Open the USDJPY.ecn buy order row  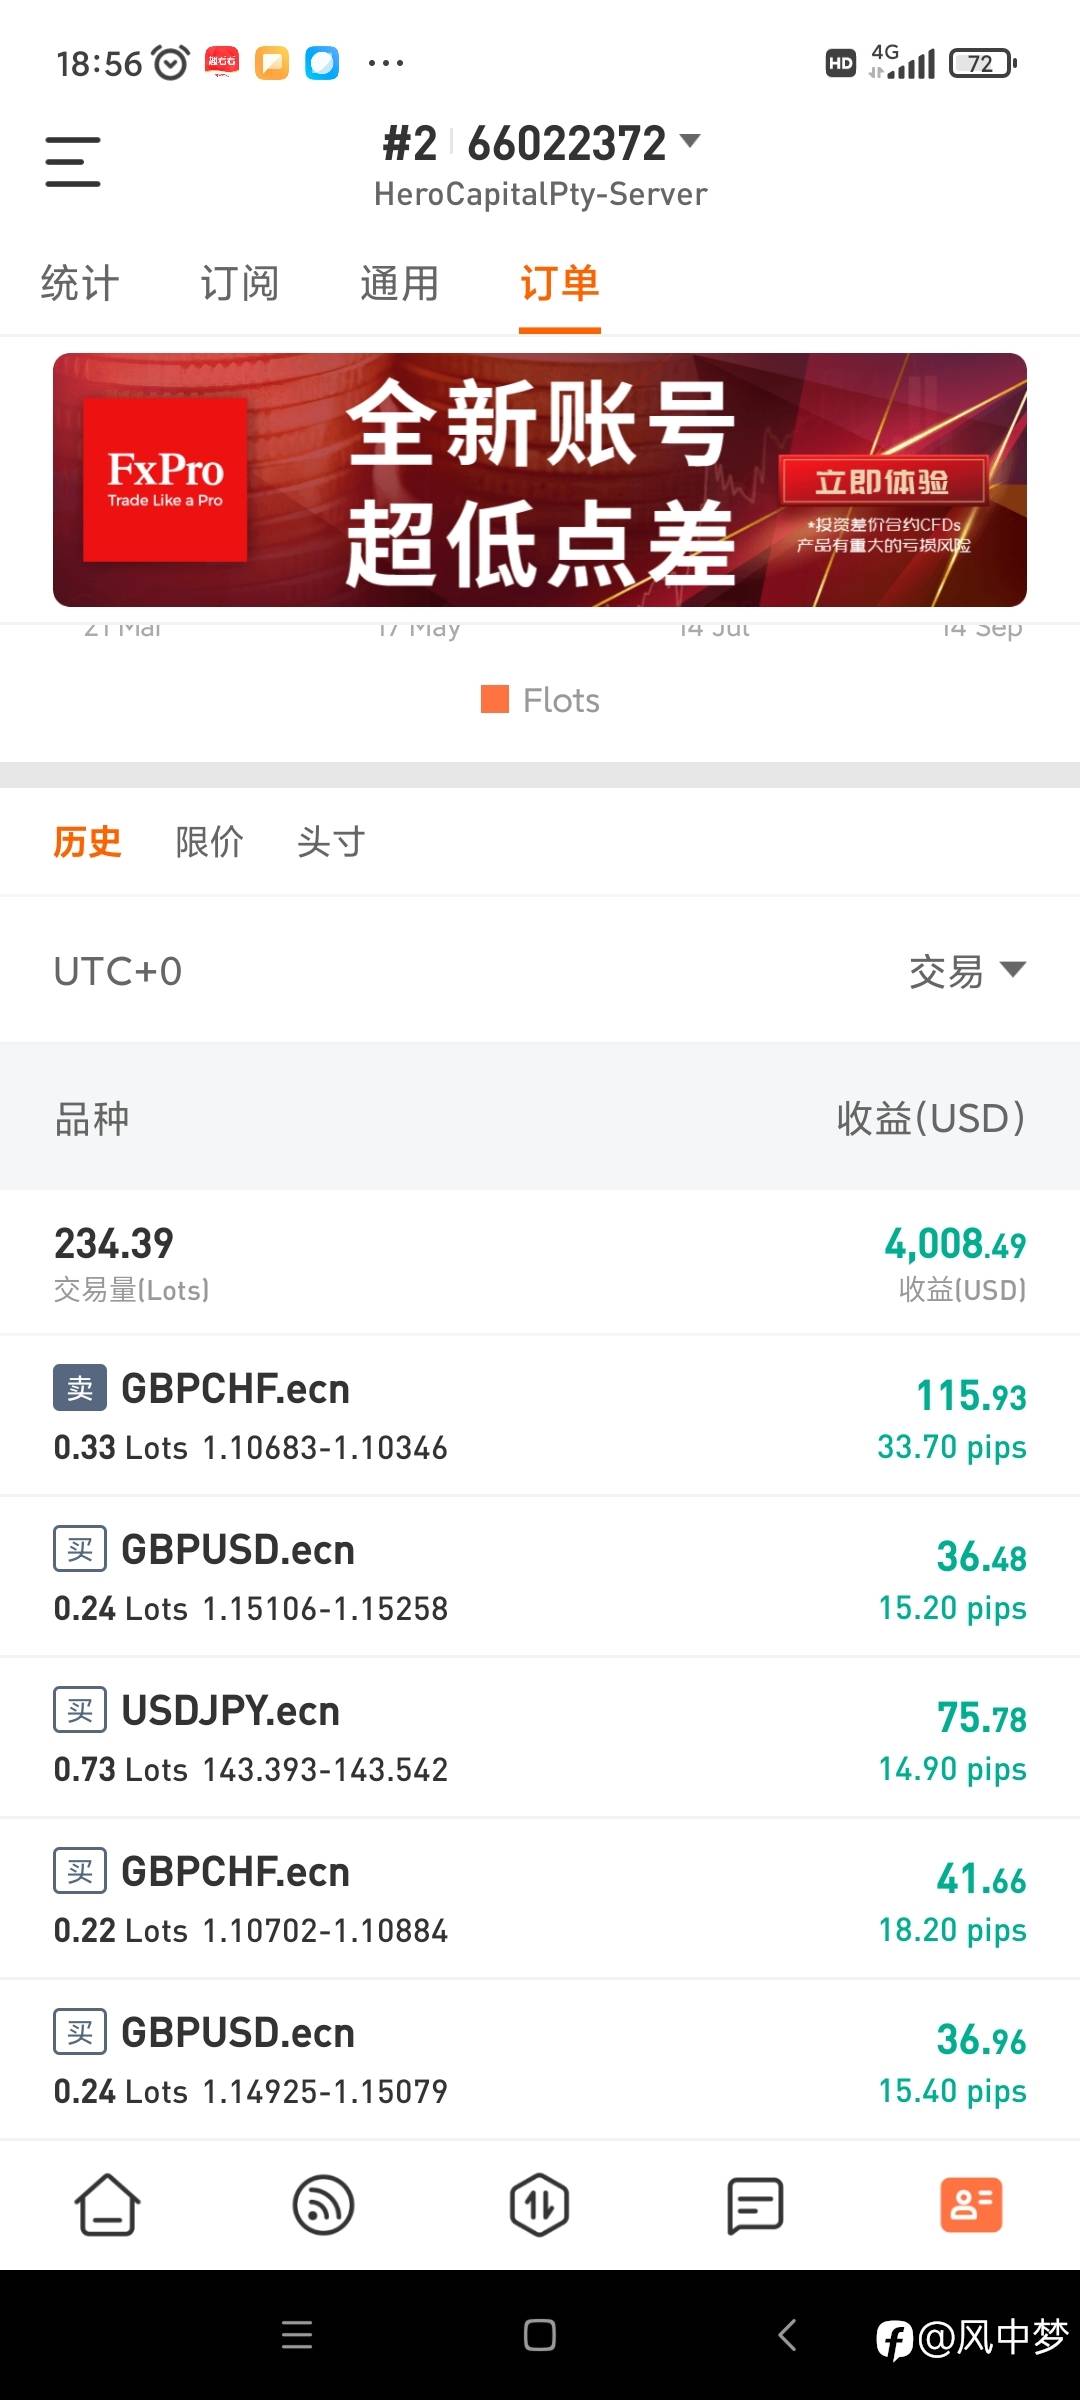click(540, 1738)
